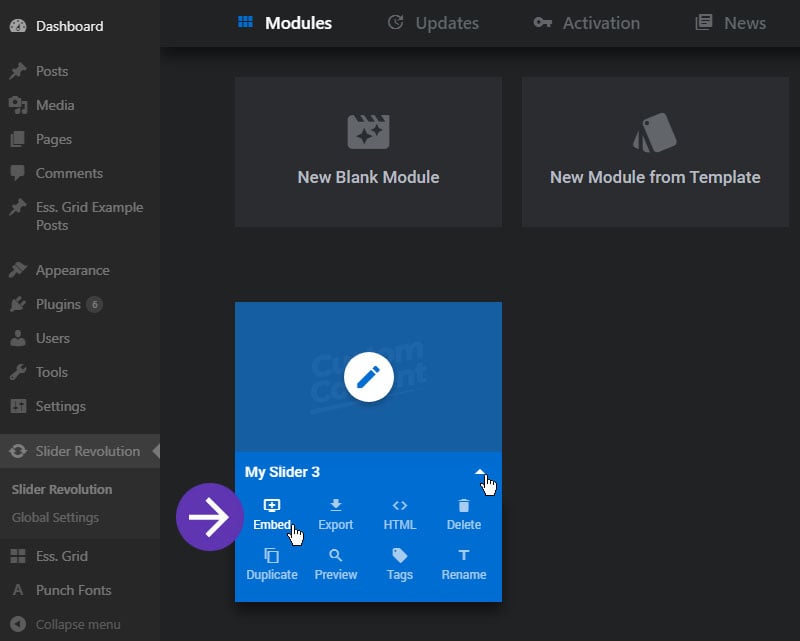800x641 pixels.
Task: Open Slider Revolution Global Settings
Action: pos(55,517)
